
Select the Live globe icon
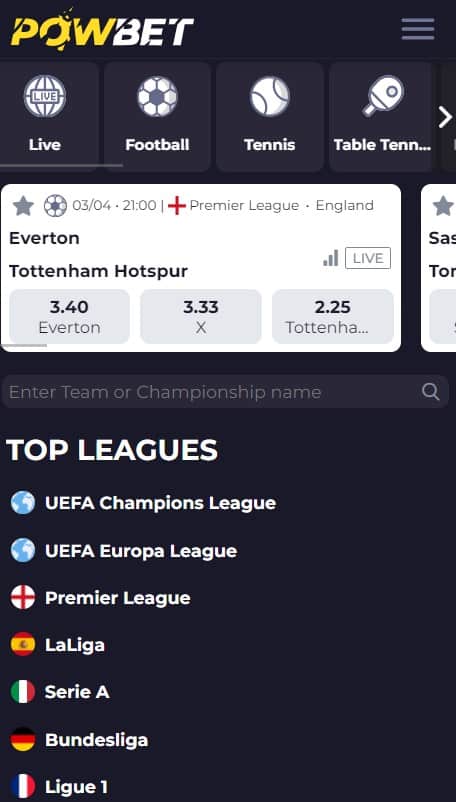45,96
